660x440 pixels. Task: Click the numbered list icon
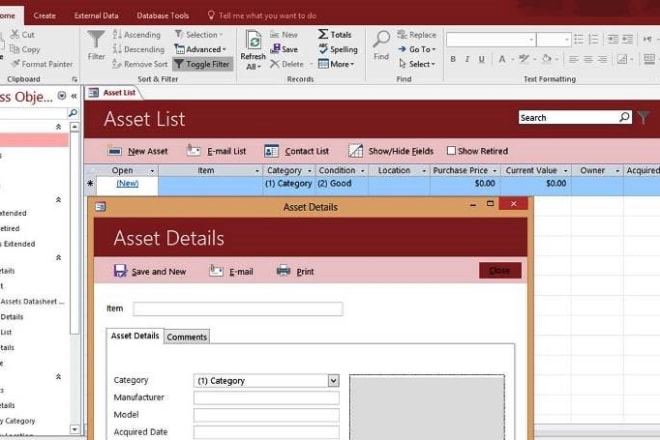tap(593, 39)
